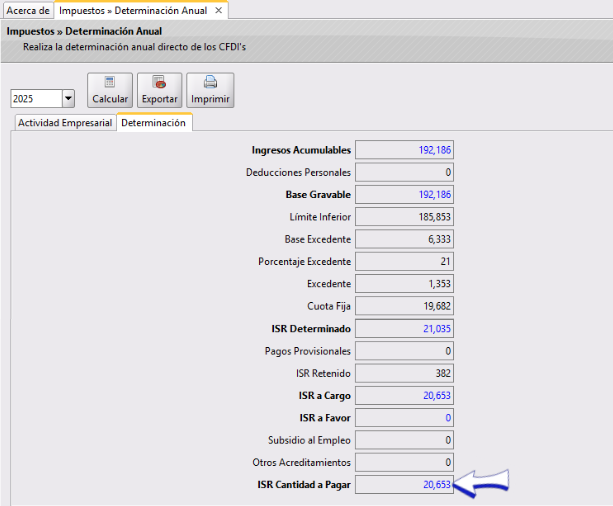Click the Deducciones Personales label
Image resolution: width=613 pixels, height=506 pixels.
298,172
